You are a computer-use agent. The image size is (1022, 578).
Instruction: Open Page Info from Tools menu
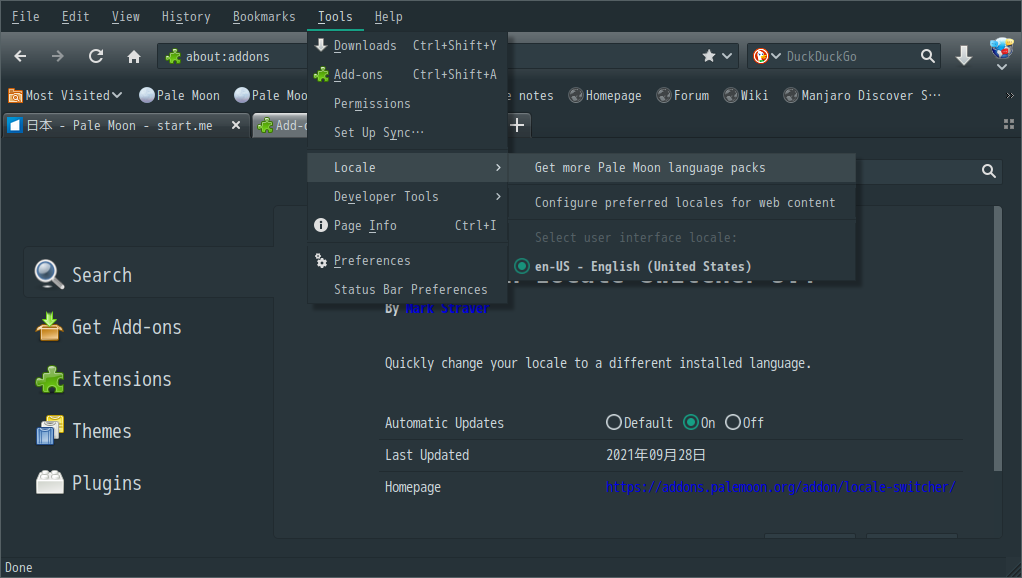(x=407, y=225)
